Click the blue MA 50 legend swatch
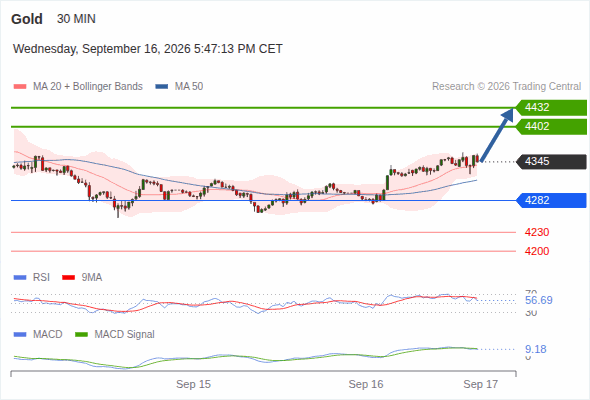 [x=162, y=87]
